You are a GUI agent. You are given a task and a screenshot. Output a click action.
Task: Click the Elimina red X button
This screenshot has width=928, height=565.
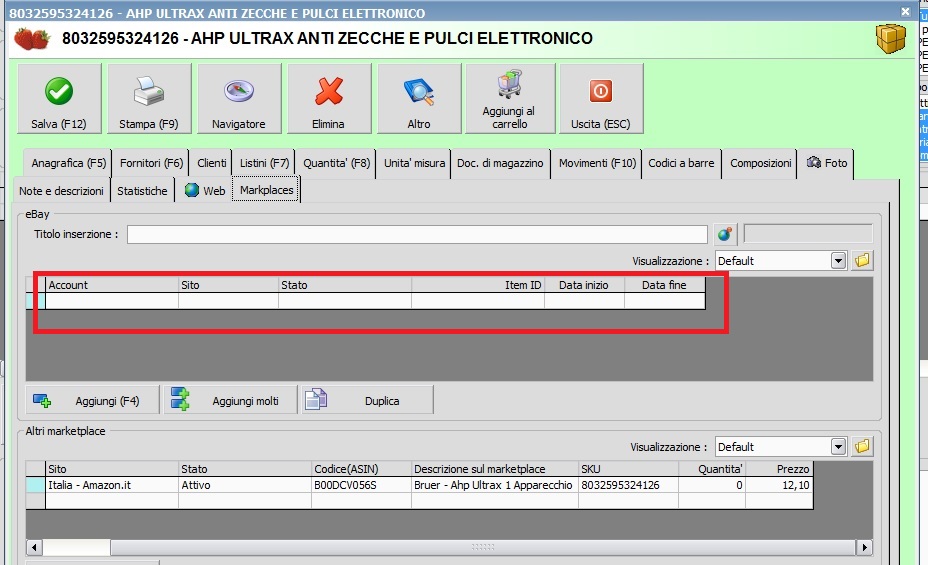coord(329,99)
